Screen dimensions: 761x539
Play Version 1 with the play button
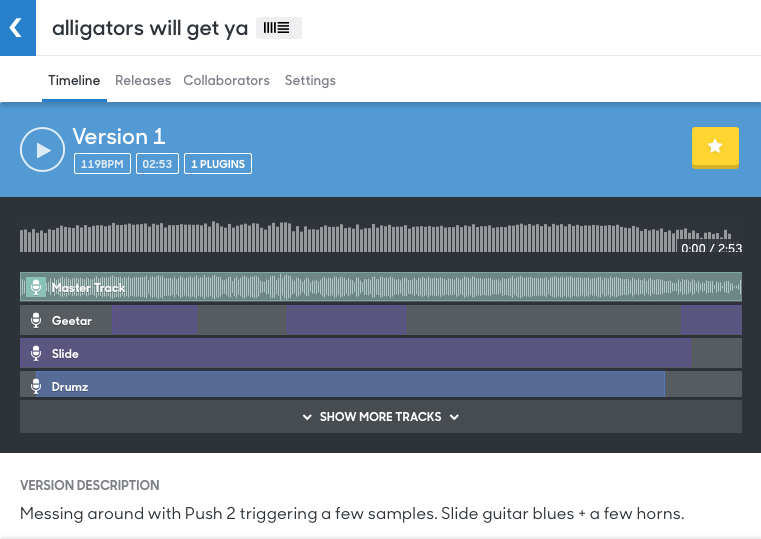point(42,149)
